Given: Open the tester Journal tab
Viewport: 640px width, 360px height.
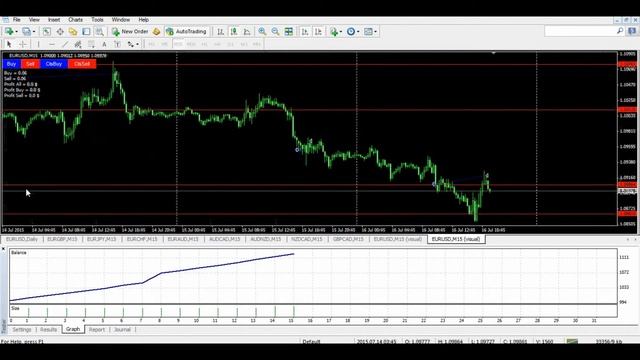Looking at the screenshot, I should pyautogui.click(x=122, y=329).
